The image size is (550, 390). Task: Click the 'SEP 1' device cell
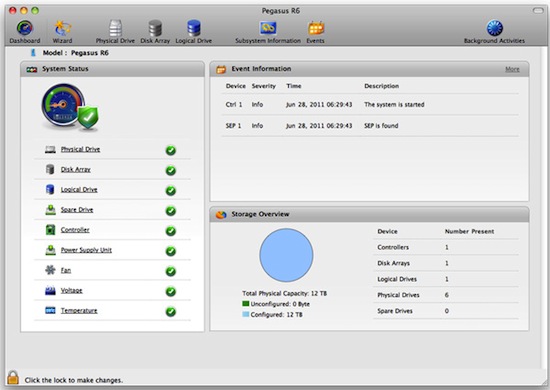click(233, 126)
